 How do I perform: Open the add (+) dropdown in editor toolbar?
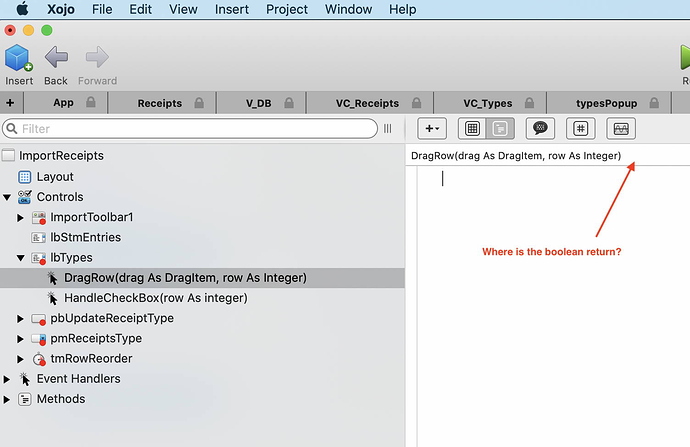pyautogui.click(x=432, y=128)
